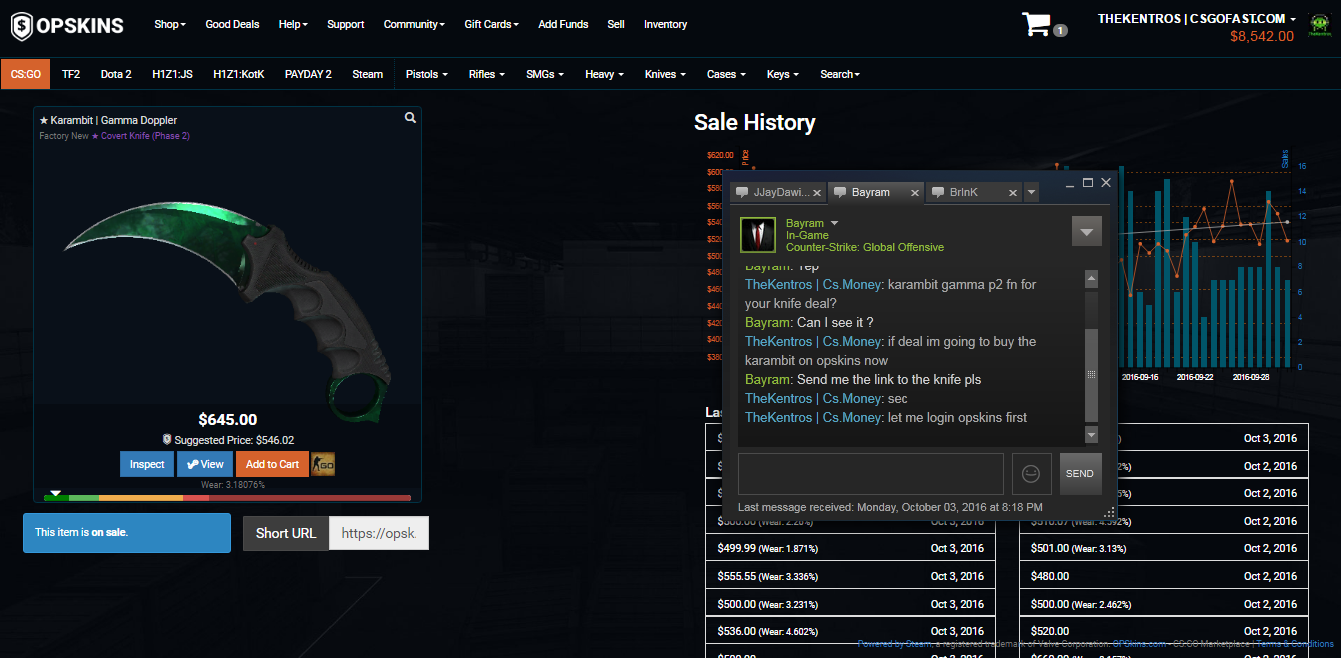The width and height of the screenshot is (1341, 658).
Task: Open the CS:GO icon button beside Add to Cart
Action: pyautogui.click(x=323, y=464)
